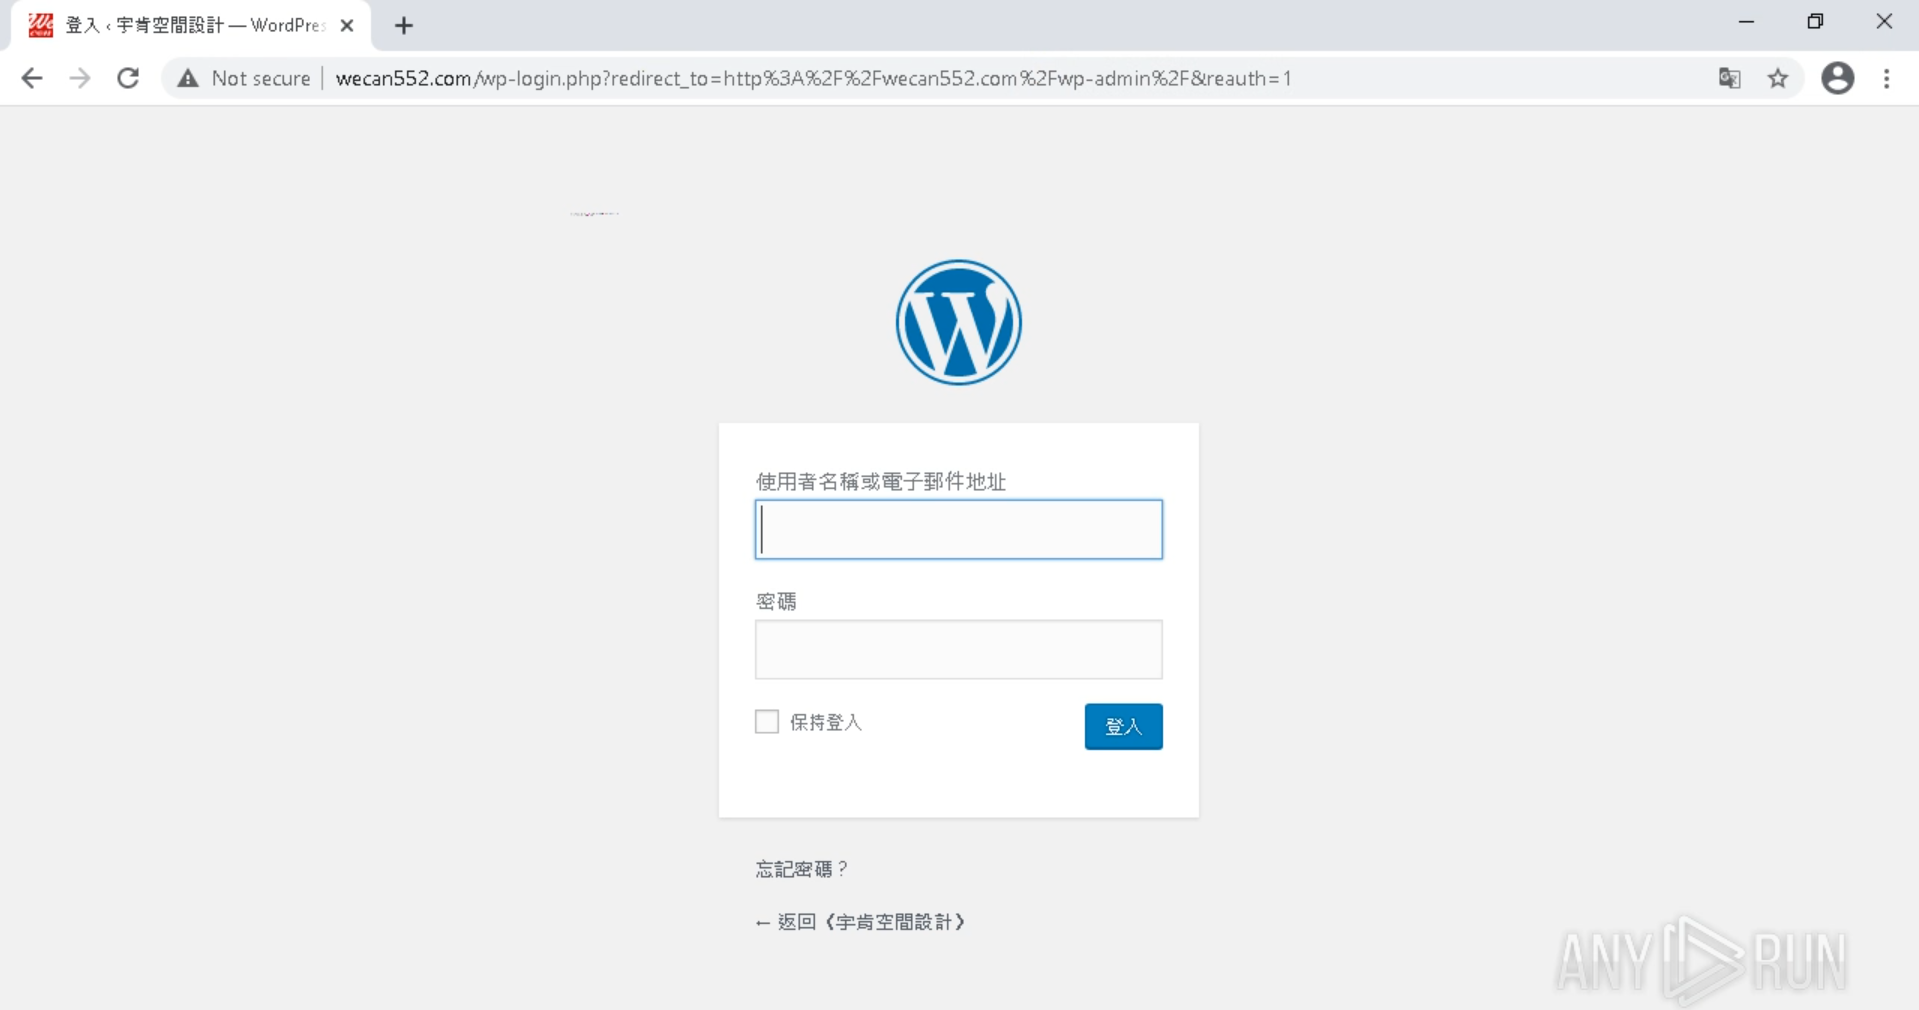The height and width of the screenshot is (1010, 1919).
Task: Open the Not secure warning icon
Action: coord(188,78)
